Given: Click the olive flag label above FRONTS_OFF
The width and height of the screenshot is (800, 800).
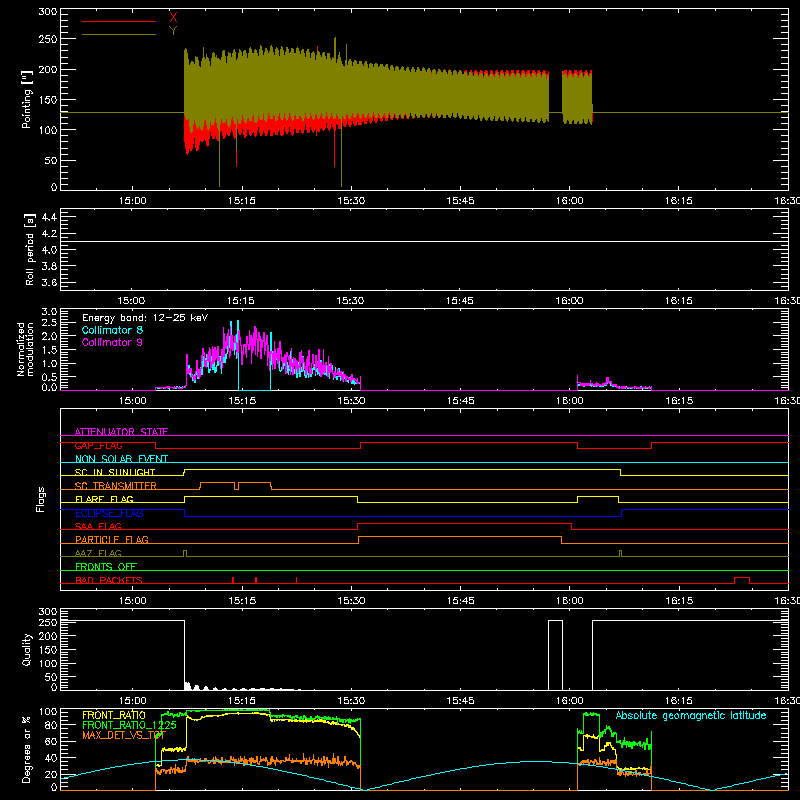Looking at the screenshot, I should [x=98, y=553].
